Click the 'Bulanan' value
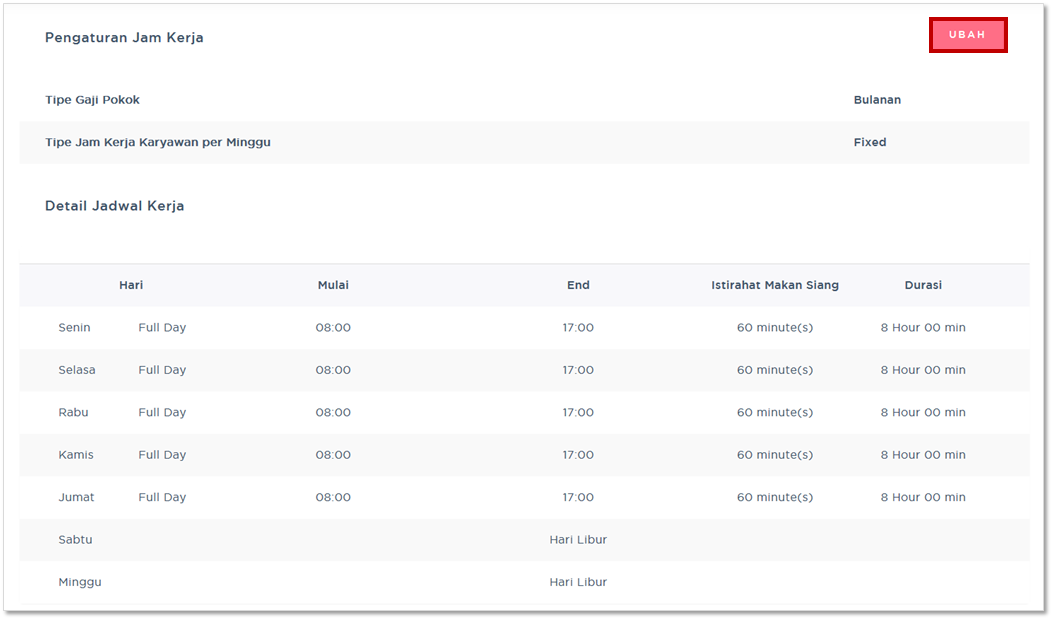1053x620 pixels. (877, 100)
